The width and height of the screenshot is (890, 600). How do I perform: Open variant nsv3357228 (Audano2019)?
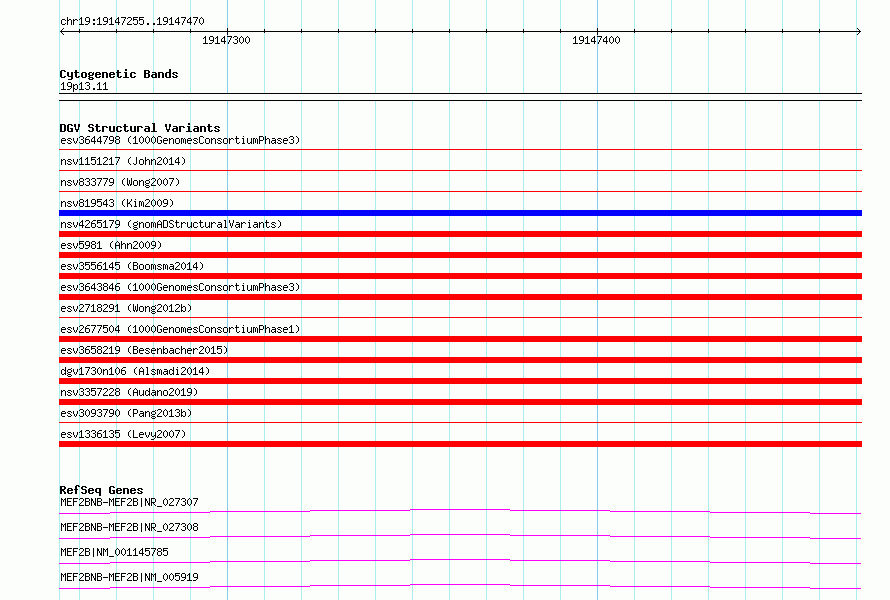[129, 392]
